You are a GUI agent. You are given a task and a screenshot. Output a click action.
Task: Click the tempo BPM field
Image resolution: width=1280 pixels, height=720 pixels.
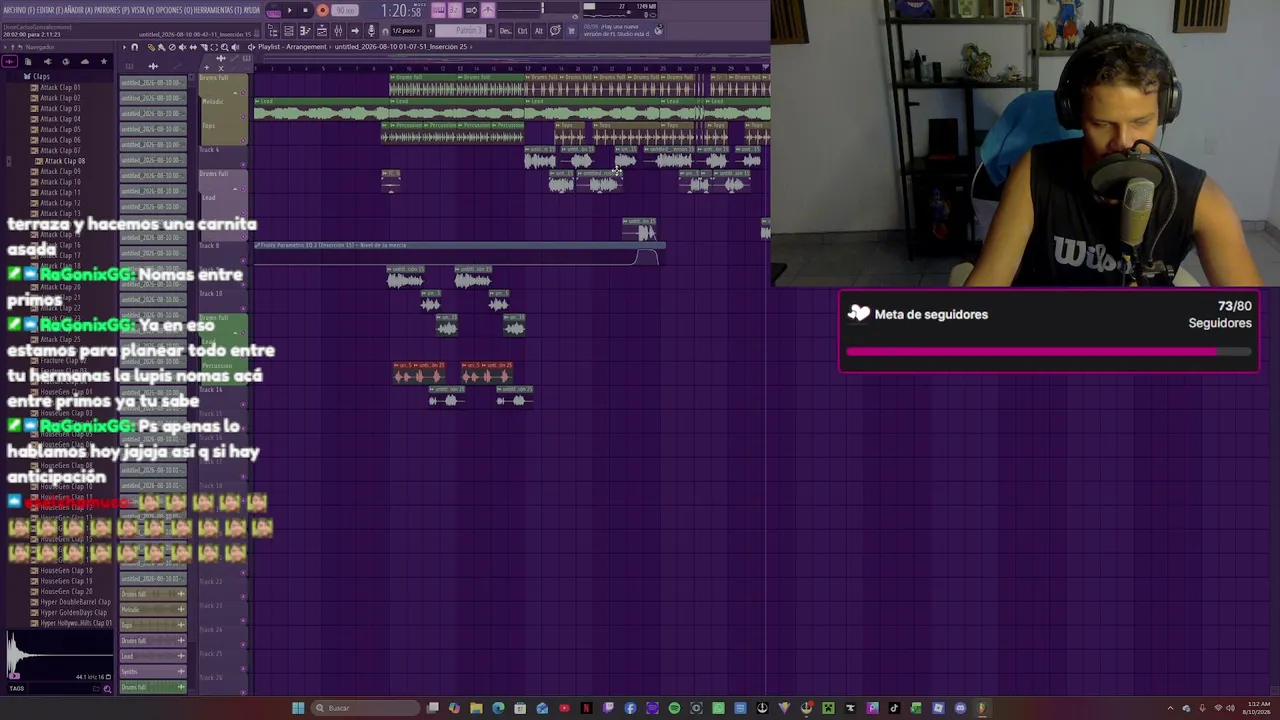click(345, 11)
